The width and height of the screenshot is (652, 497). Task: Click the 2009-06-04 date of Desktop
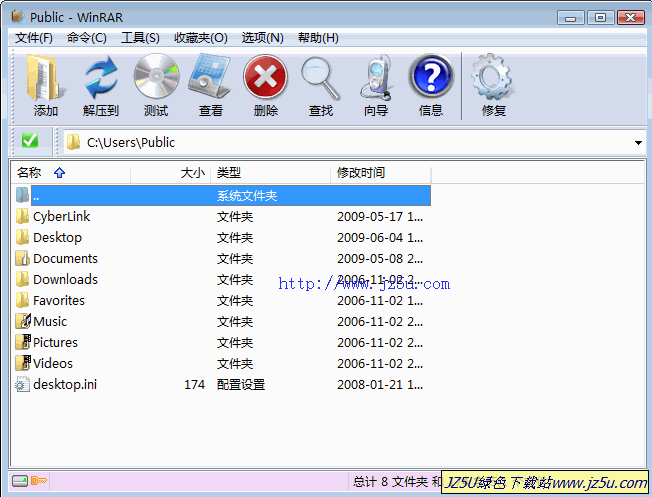380,237
